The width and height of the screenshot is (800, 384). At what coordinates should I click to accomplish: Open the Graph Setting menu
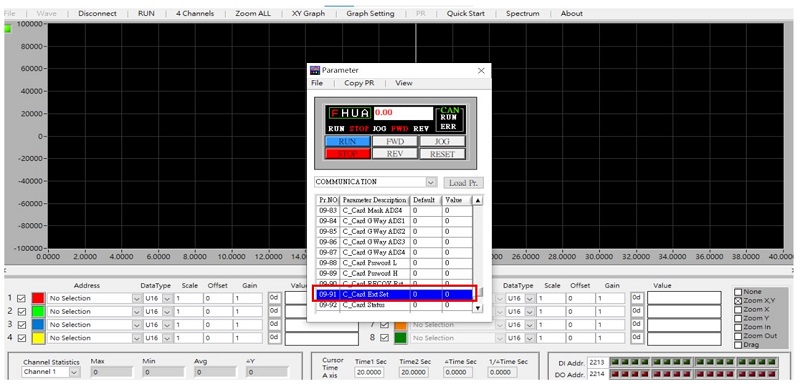tap(370, 14)
